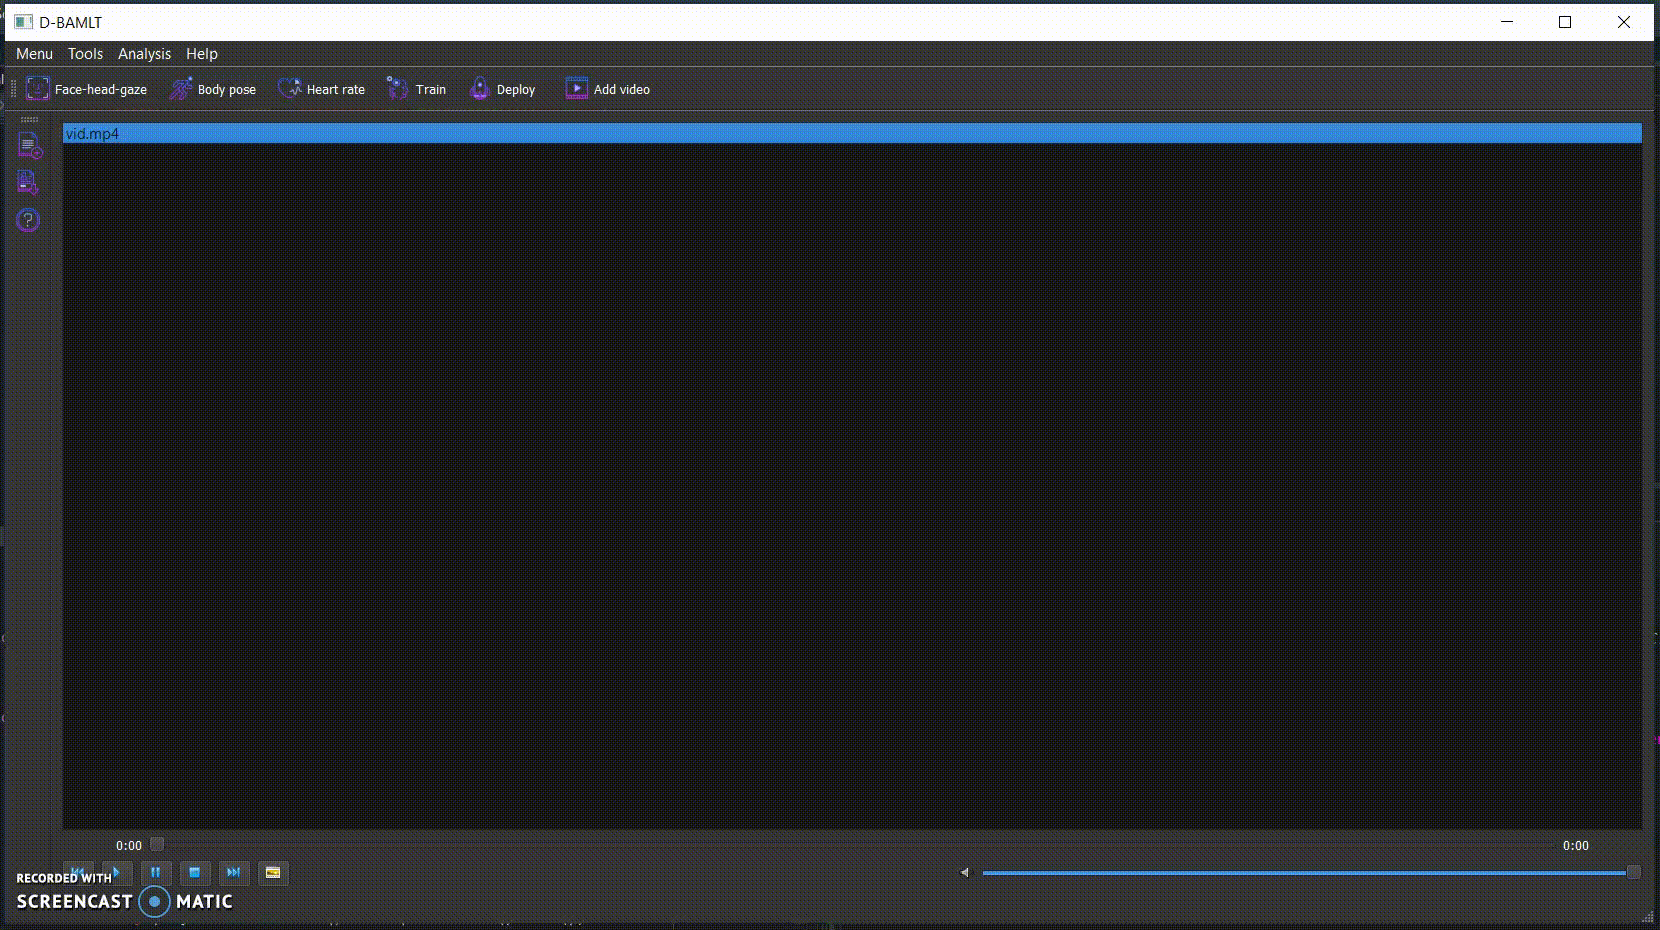Start the Heart rate tool

point(322,89)
